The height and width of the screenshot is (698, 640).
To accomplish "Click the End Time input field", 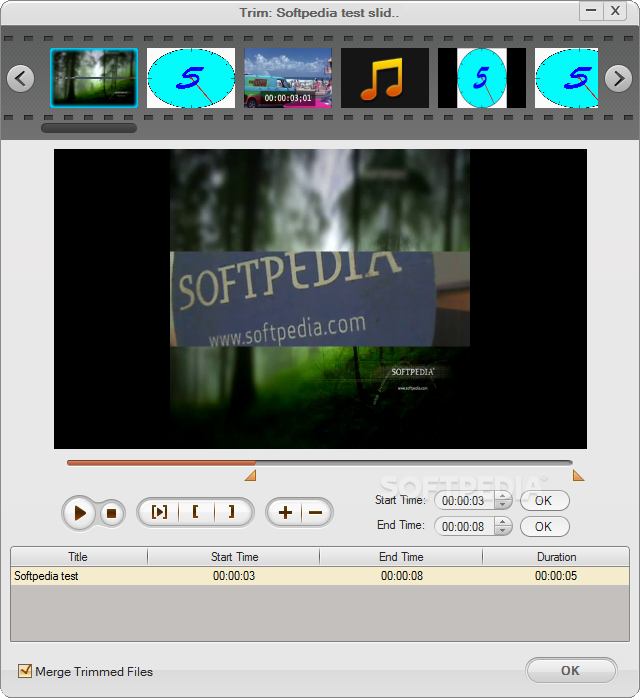I will point(464,527).
